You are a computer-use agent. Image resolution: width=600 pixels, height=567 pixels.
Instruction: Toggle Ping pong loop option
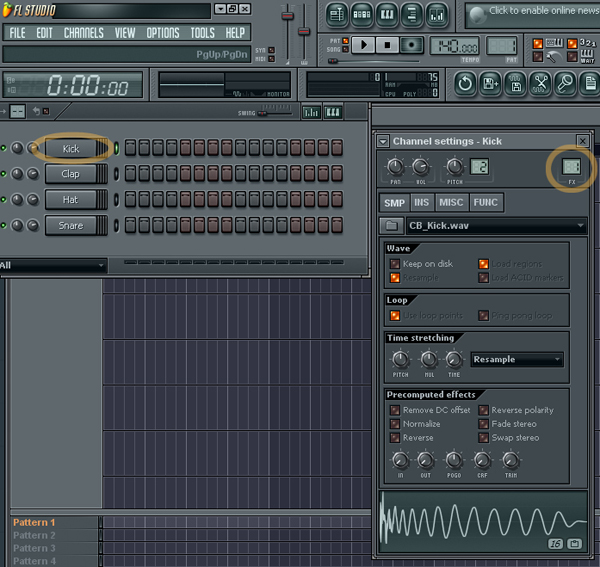(x=483, y=316)
